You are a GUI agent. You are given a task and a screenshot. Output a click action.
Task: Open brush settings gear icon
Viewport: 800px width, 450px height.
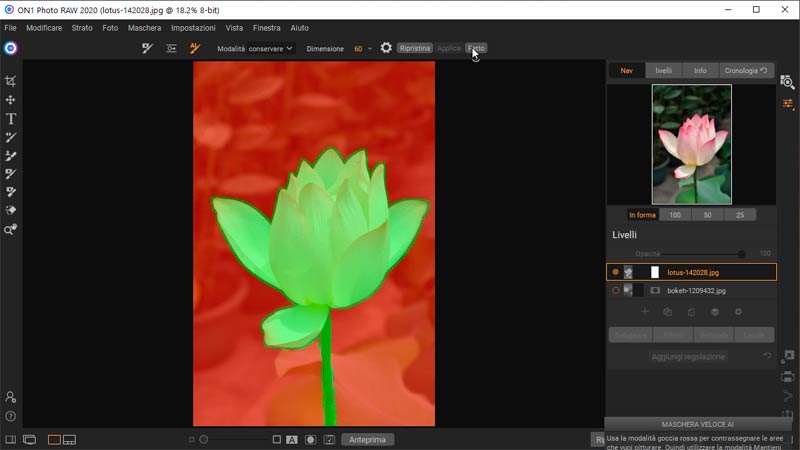pyautogui.click(x=386, y=48)
